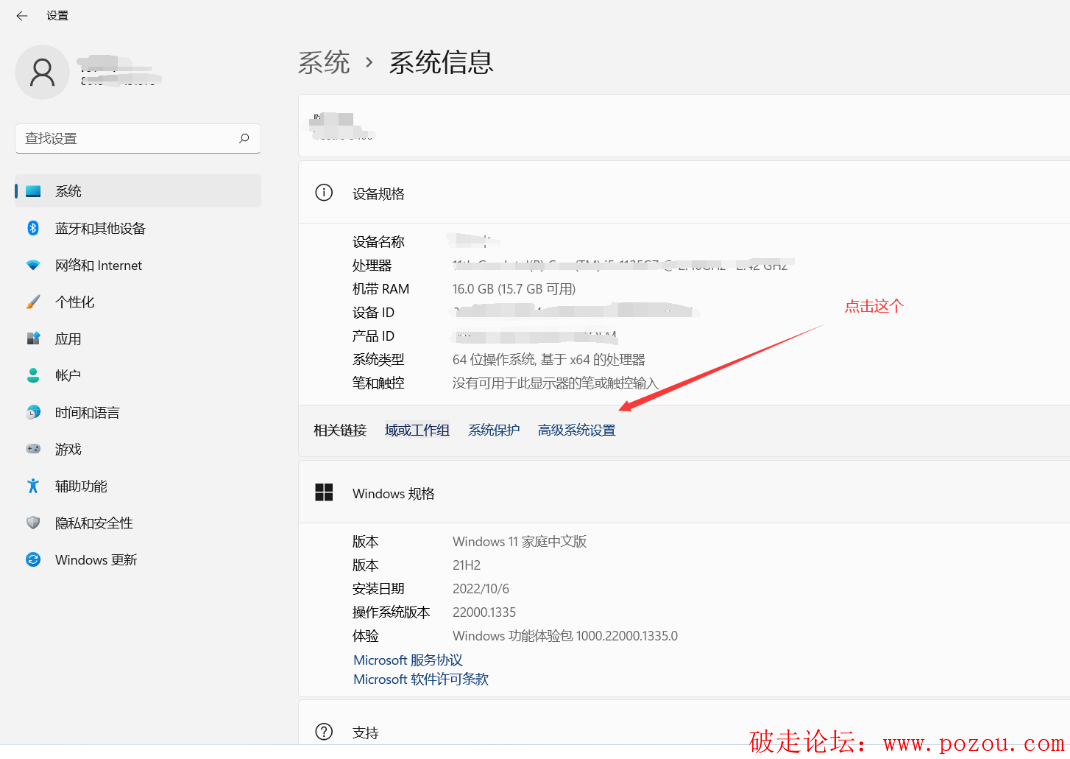Select the 机带 RAM label
The image size is (1070, 759).
[x=381, y=289]
